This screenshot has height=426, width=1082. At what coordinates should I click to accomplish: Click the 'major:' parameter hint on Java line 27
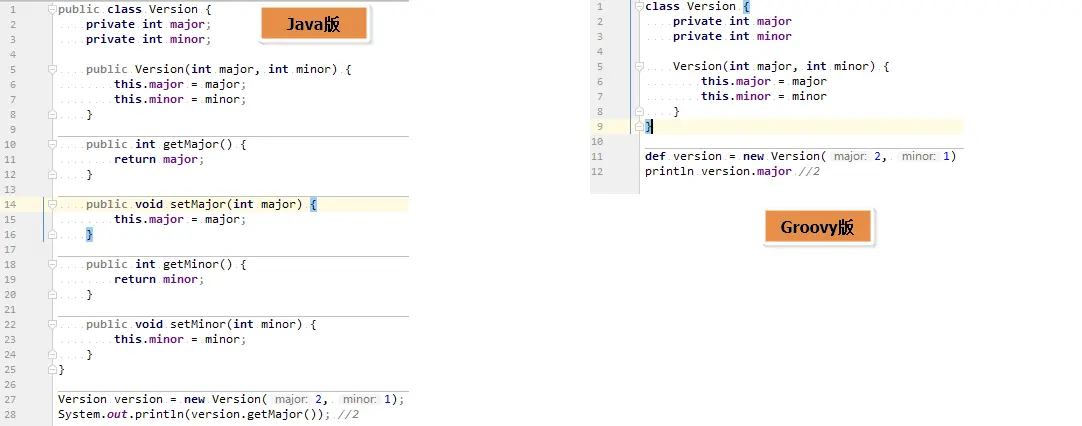click(x=293, y=400)
